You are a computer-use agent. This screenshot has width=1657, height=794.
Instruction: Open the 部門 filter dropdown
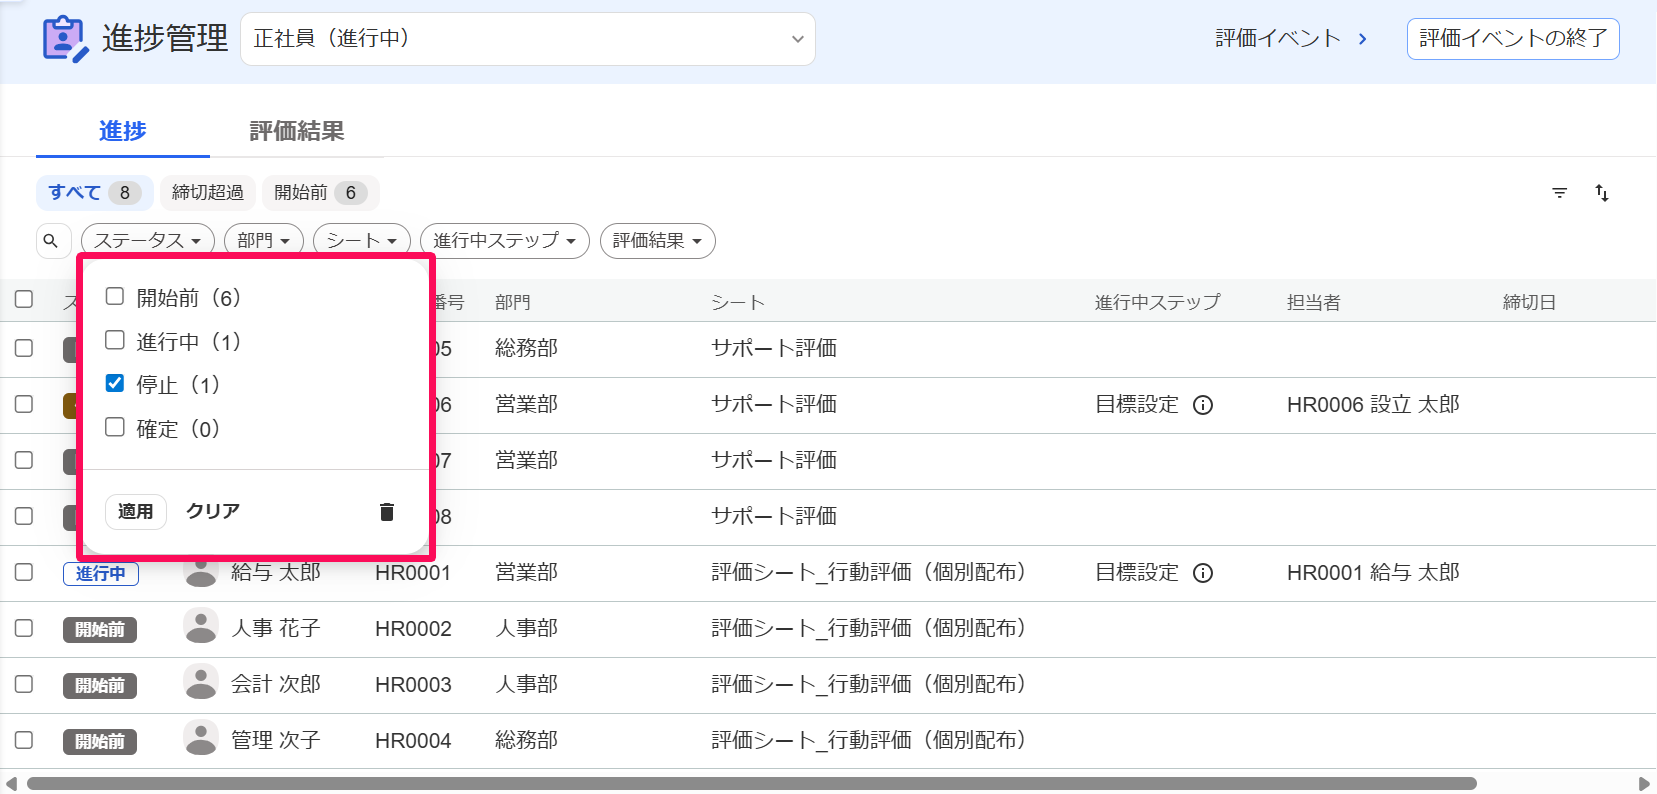click(x=264, y=241)
